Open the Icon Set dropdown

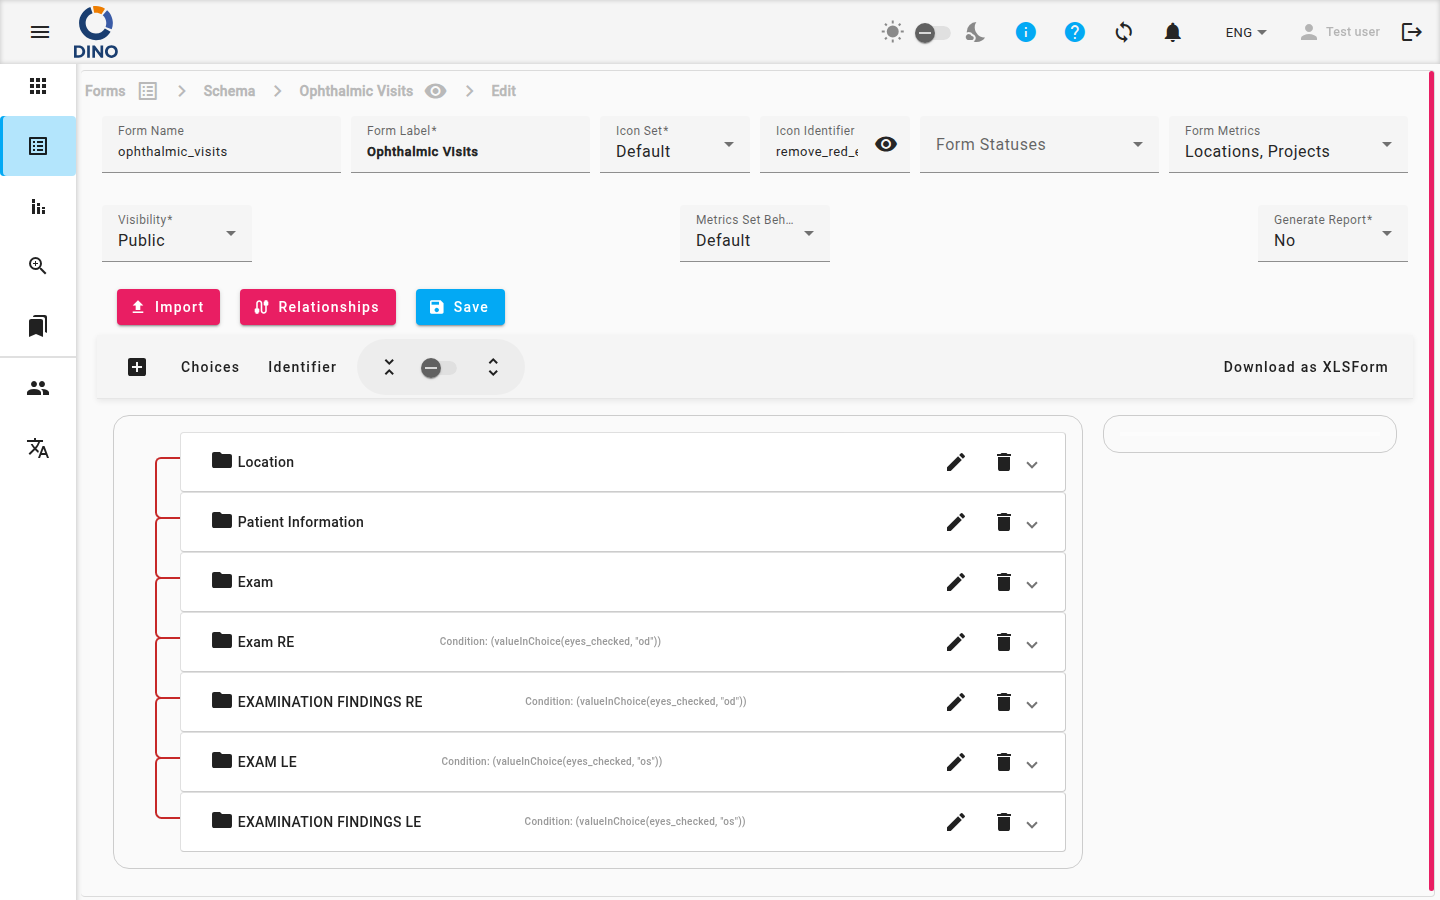pyautogui.click(x=675, y=144)
